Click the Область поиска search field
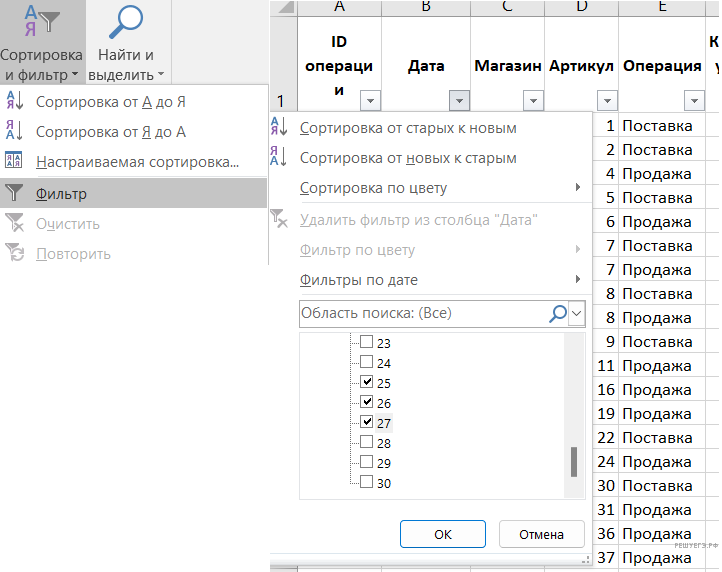 coord(422,313)
